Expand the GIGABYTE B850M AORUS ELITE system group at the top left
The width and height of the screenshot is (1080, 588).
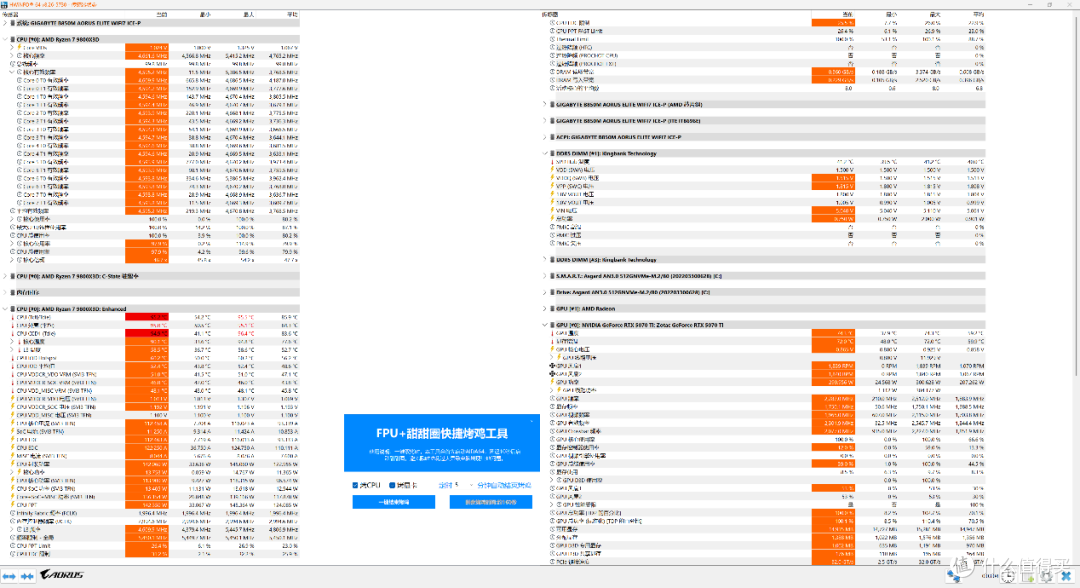5,23
